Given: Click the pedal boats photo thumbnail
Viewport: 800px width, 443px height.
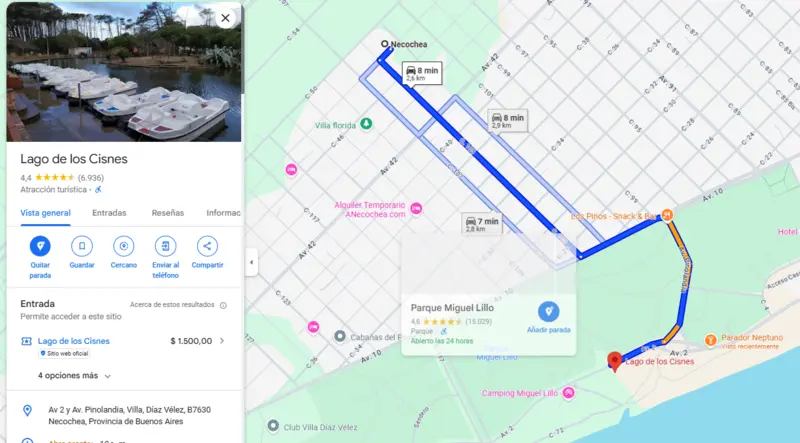Looking at the screenshot, I should (123, 71).
